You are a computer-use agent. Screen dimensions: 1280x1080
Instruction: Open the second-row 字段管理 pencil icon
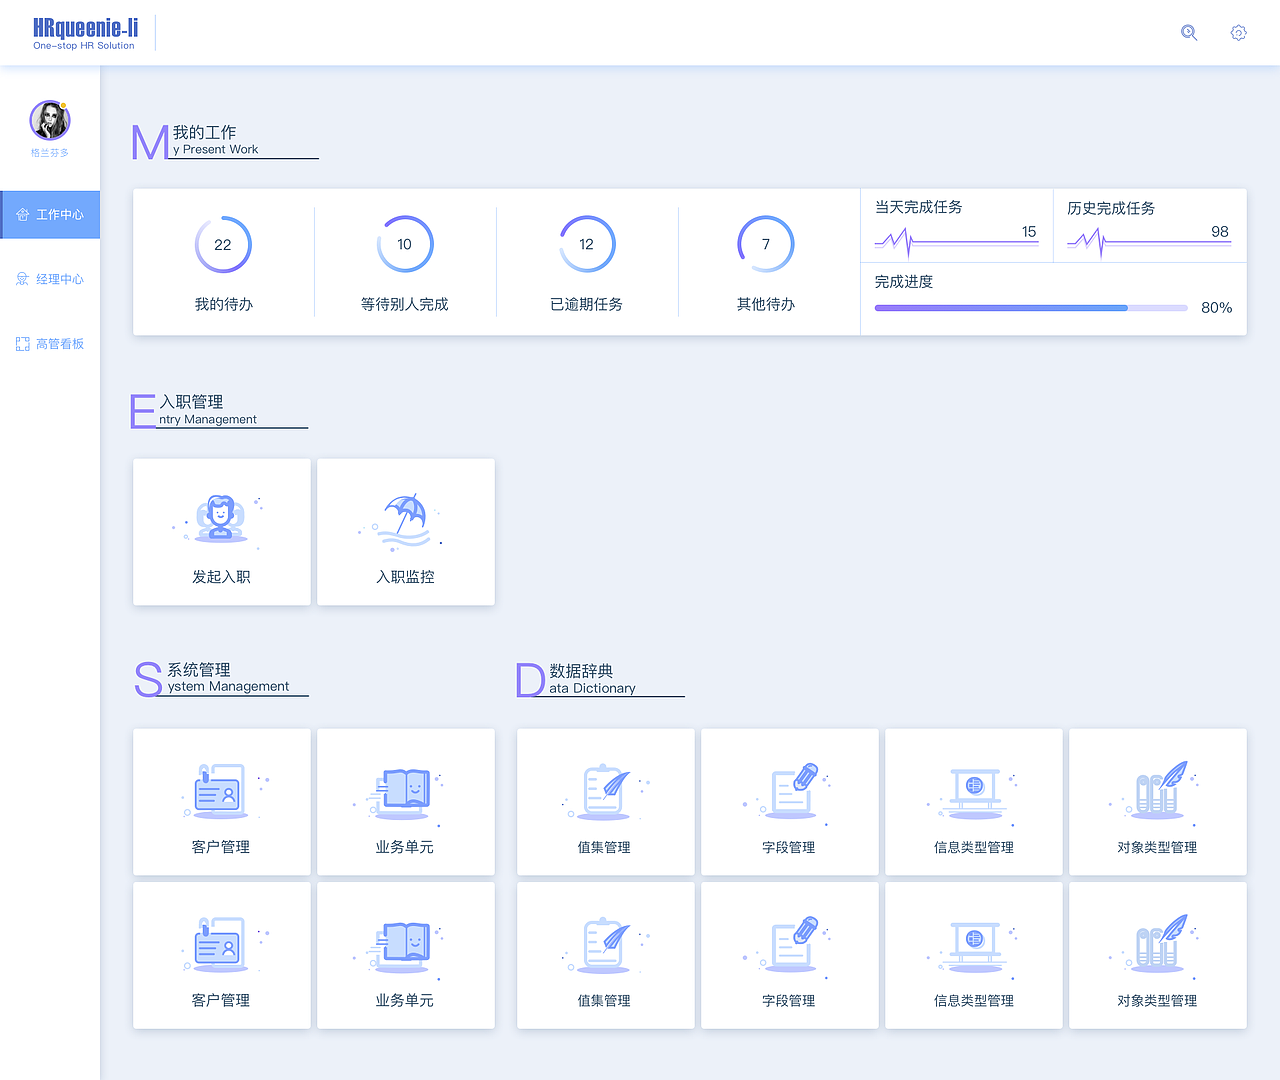click(x=795, y=943)
